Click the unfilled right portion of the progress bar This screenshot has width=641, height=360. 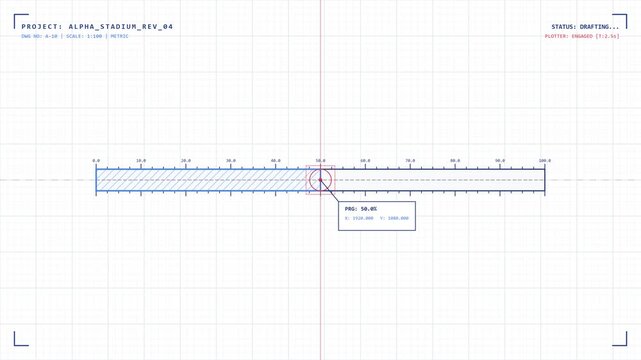click(433, 180)
